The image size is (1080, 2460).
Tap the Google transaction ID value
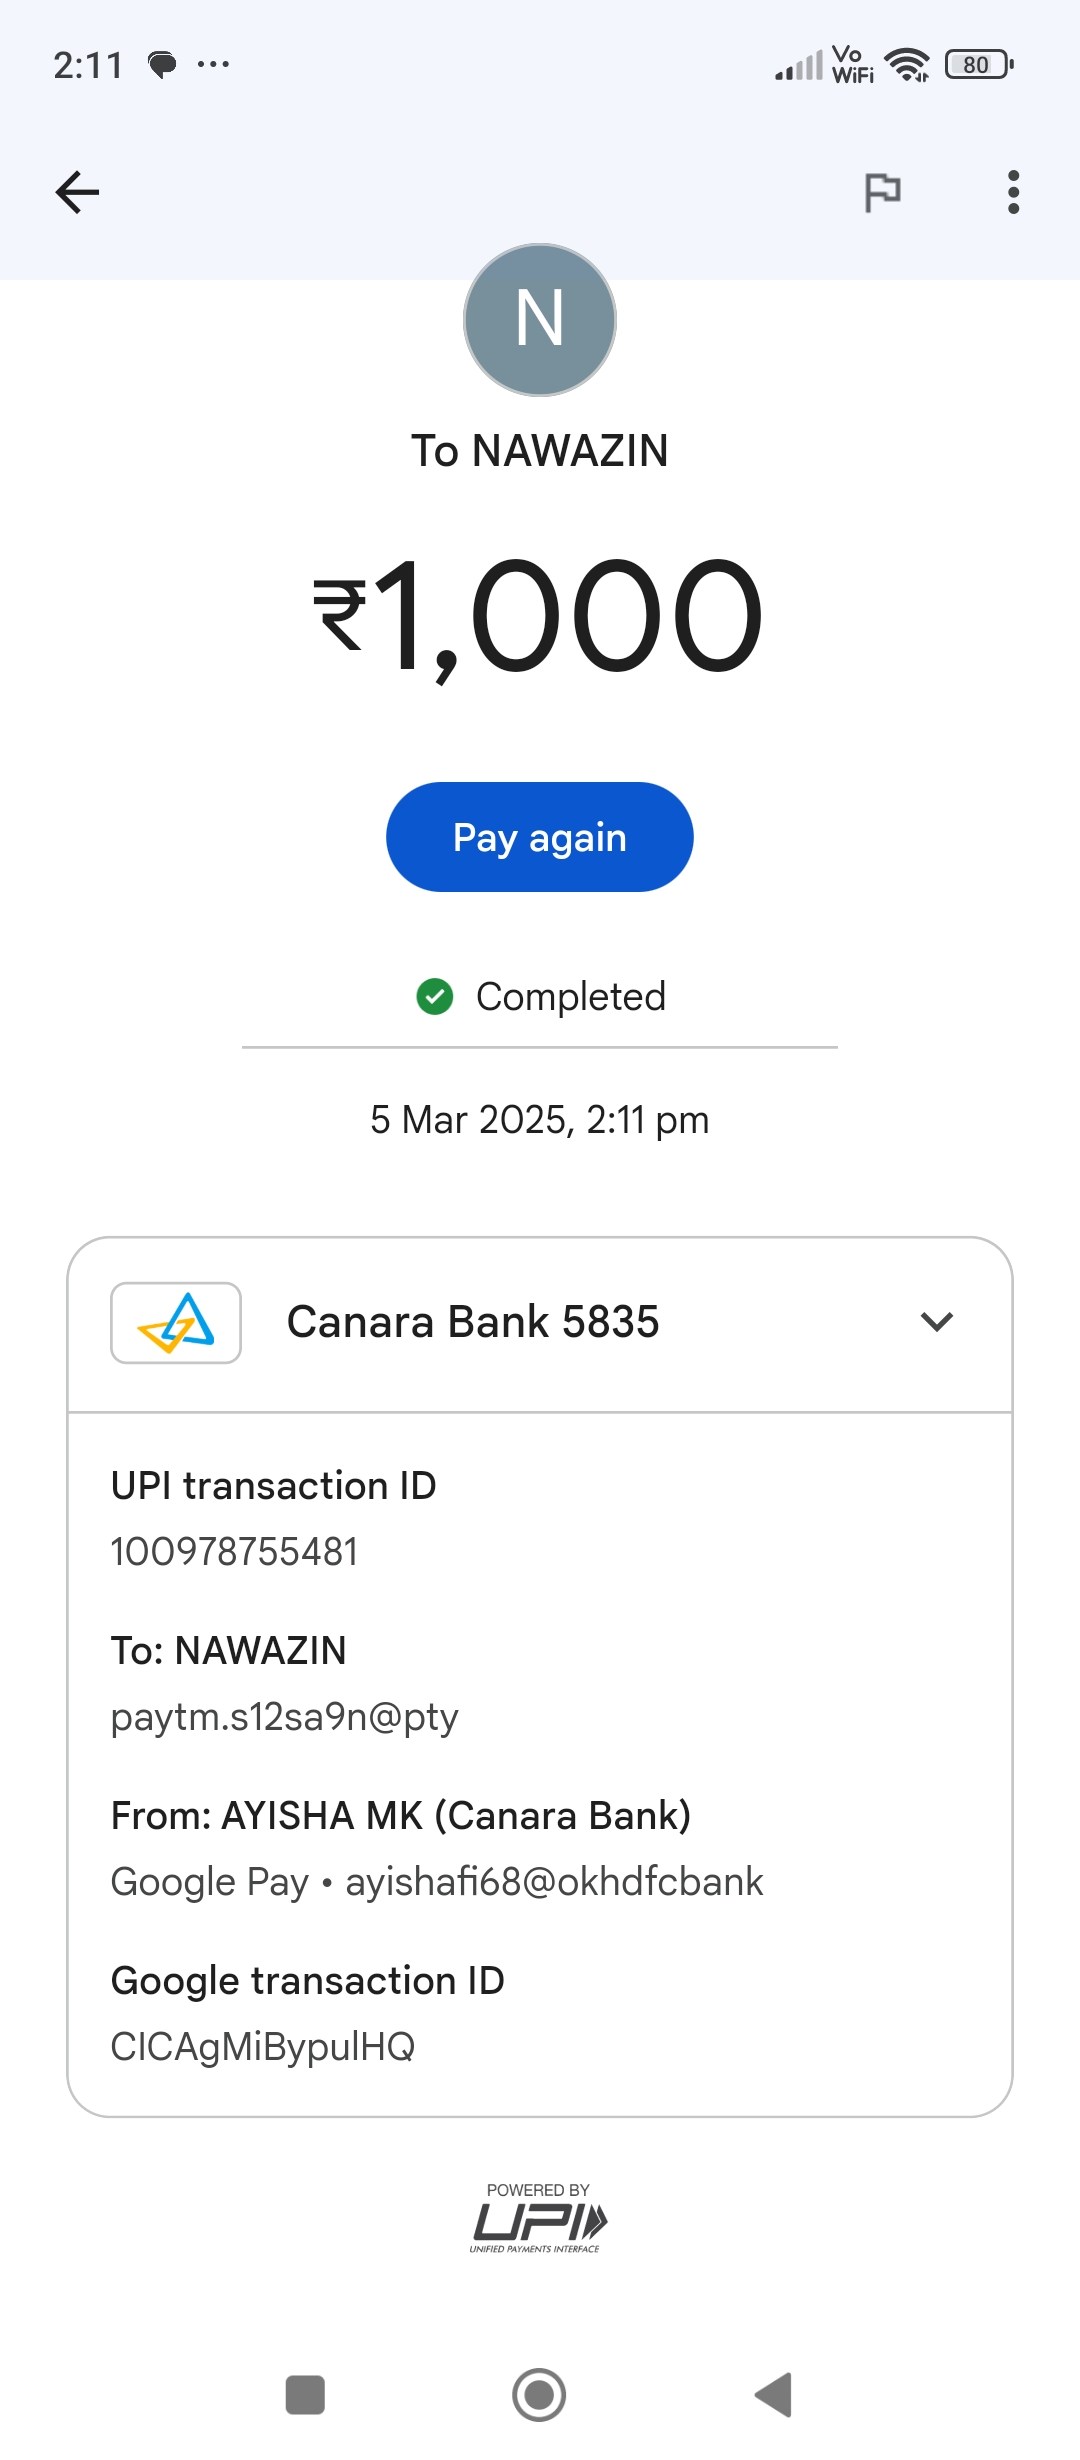point(263,2047)
